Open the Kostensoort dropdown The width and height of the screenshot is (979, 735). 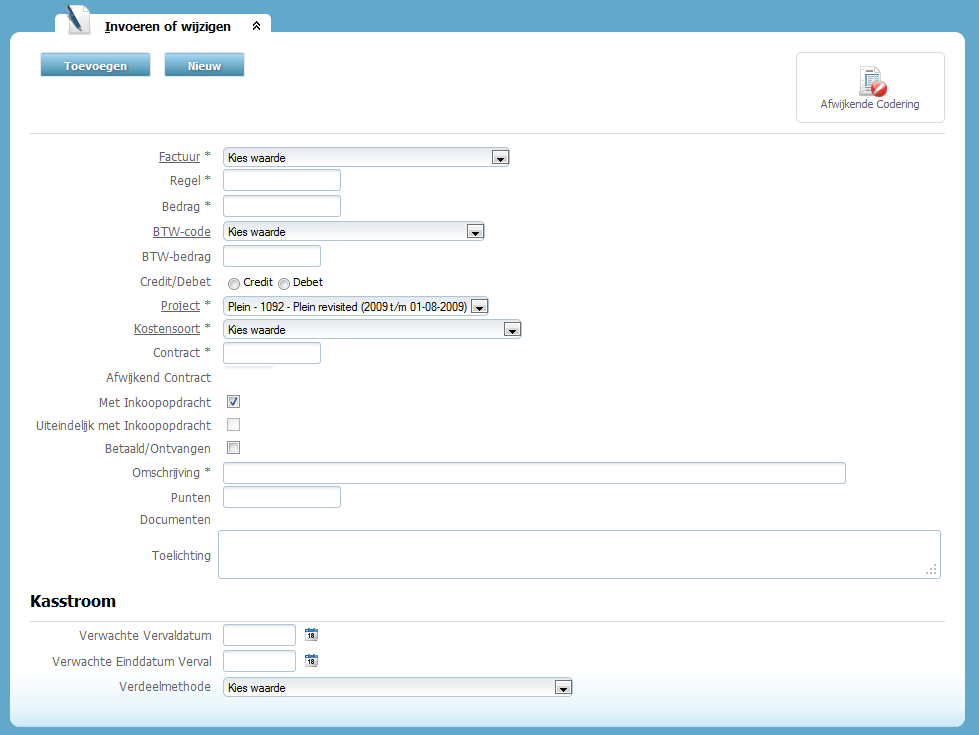coord(512,328)
